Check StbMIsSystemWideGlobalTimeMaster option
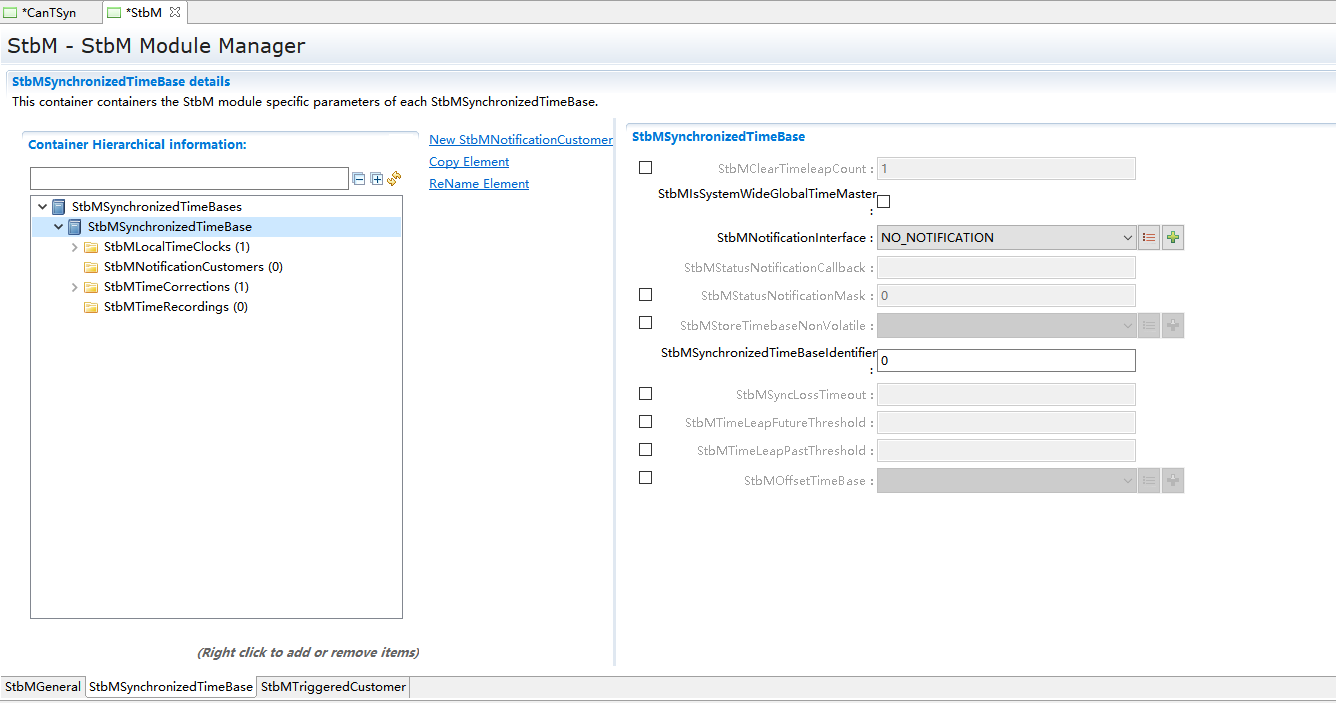Viewport: 1336px width, 703px height. [x=883, y=201]
